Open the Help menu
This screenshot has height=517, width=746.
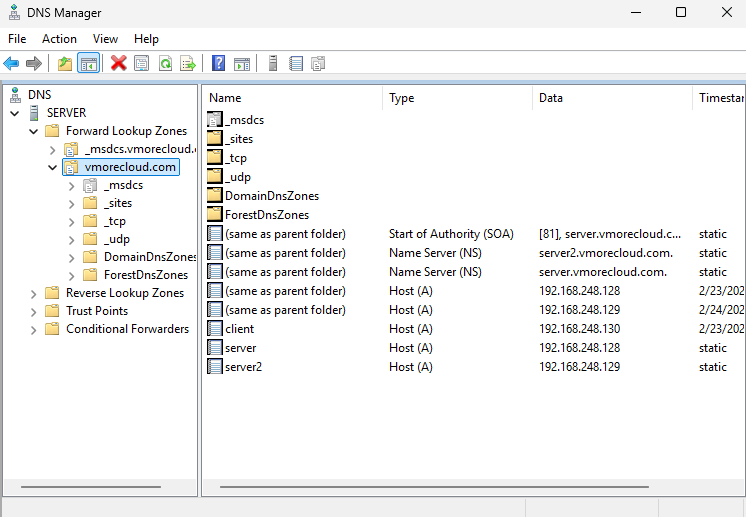146,39
